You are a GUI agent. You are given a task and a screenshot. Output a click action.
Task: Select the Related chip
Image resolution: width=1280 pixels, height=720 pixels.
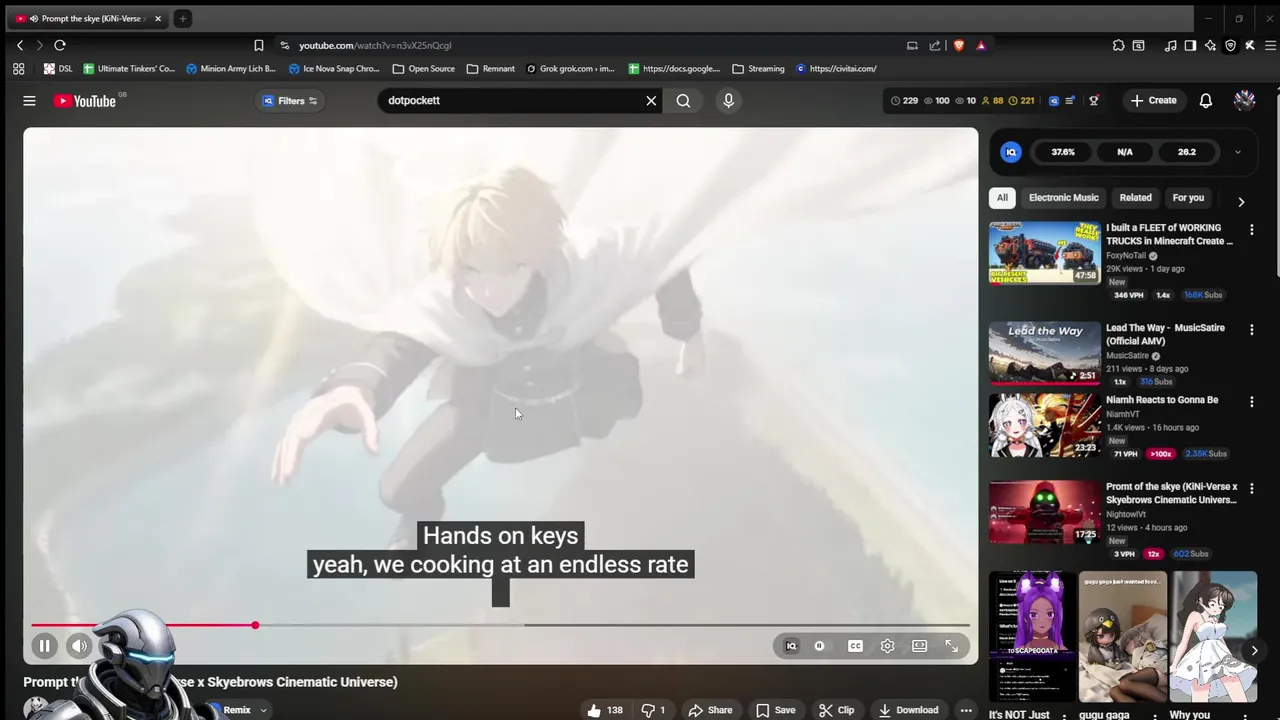tap(1135, 198)
